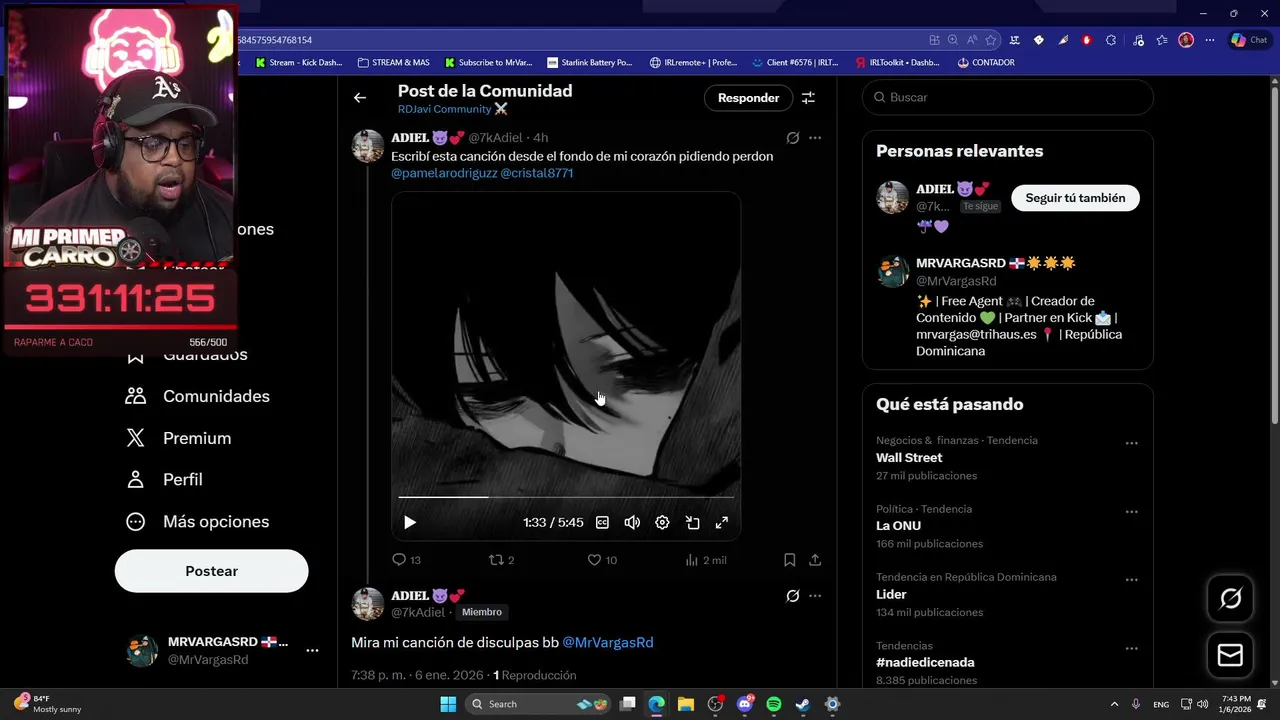Image resolution: width=1280 pixels, height=720 pixels.
Task: Open the floating Messages envelope button
Action: 1230,655
